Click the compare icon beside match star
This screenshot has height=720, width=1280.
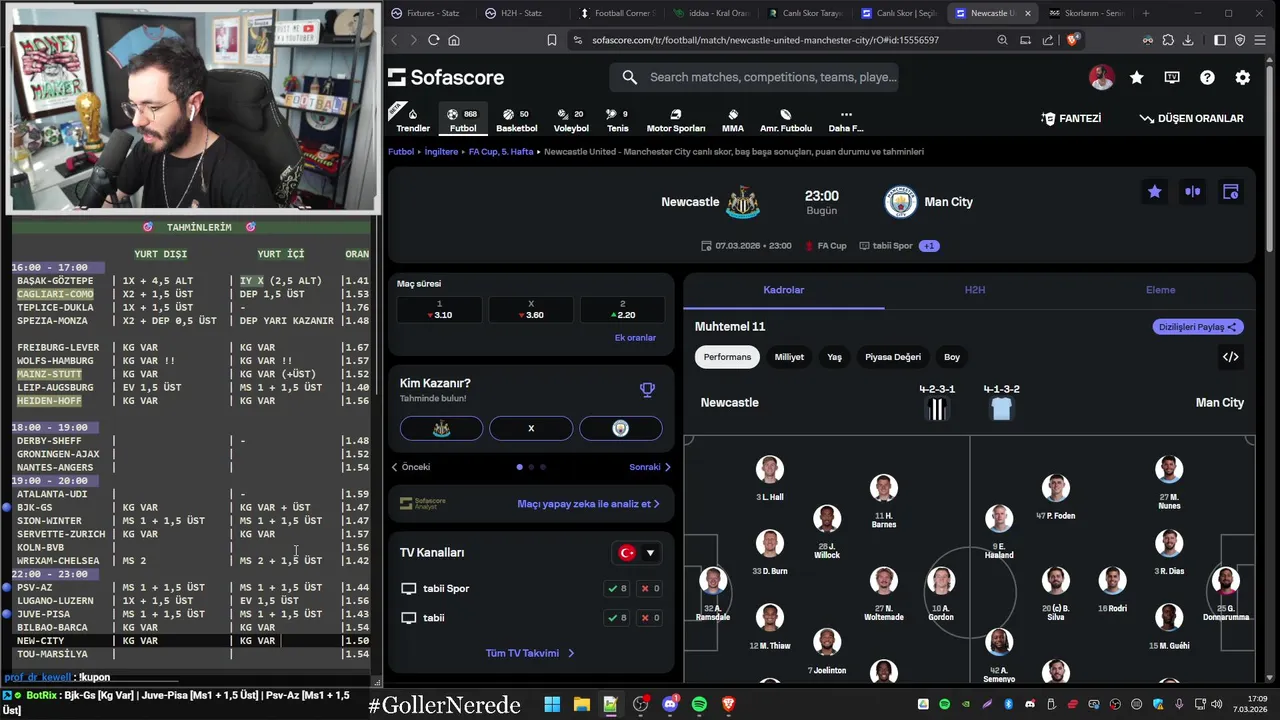[x=1193, y=191]
